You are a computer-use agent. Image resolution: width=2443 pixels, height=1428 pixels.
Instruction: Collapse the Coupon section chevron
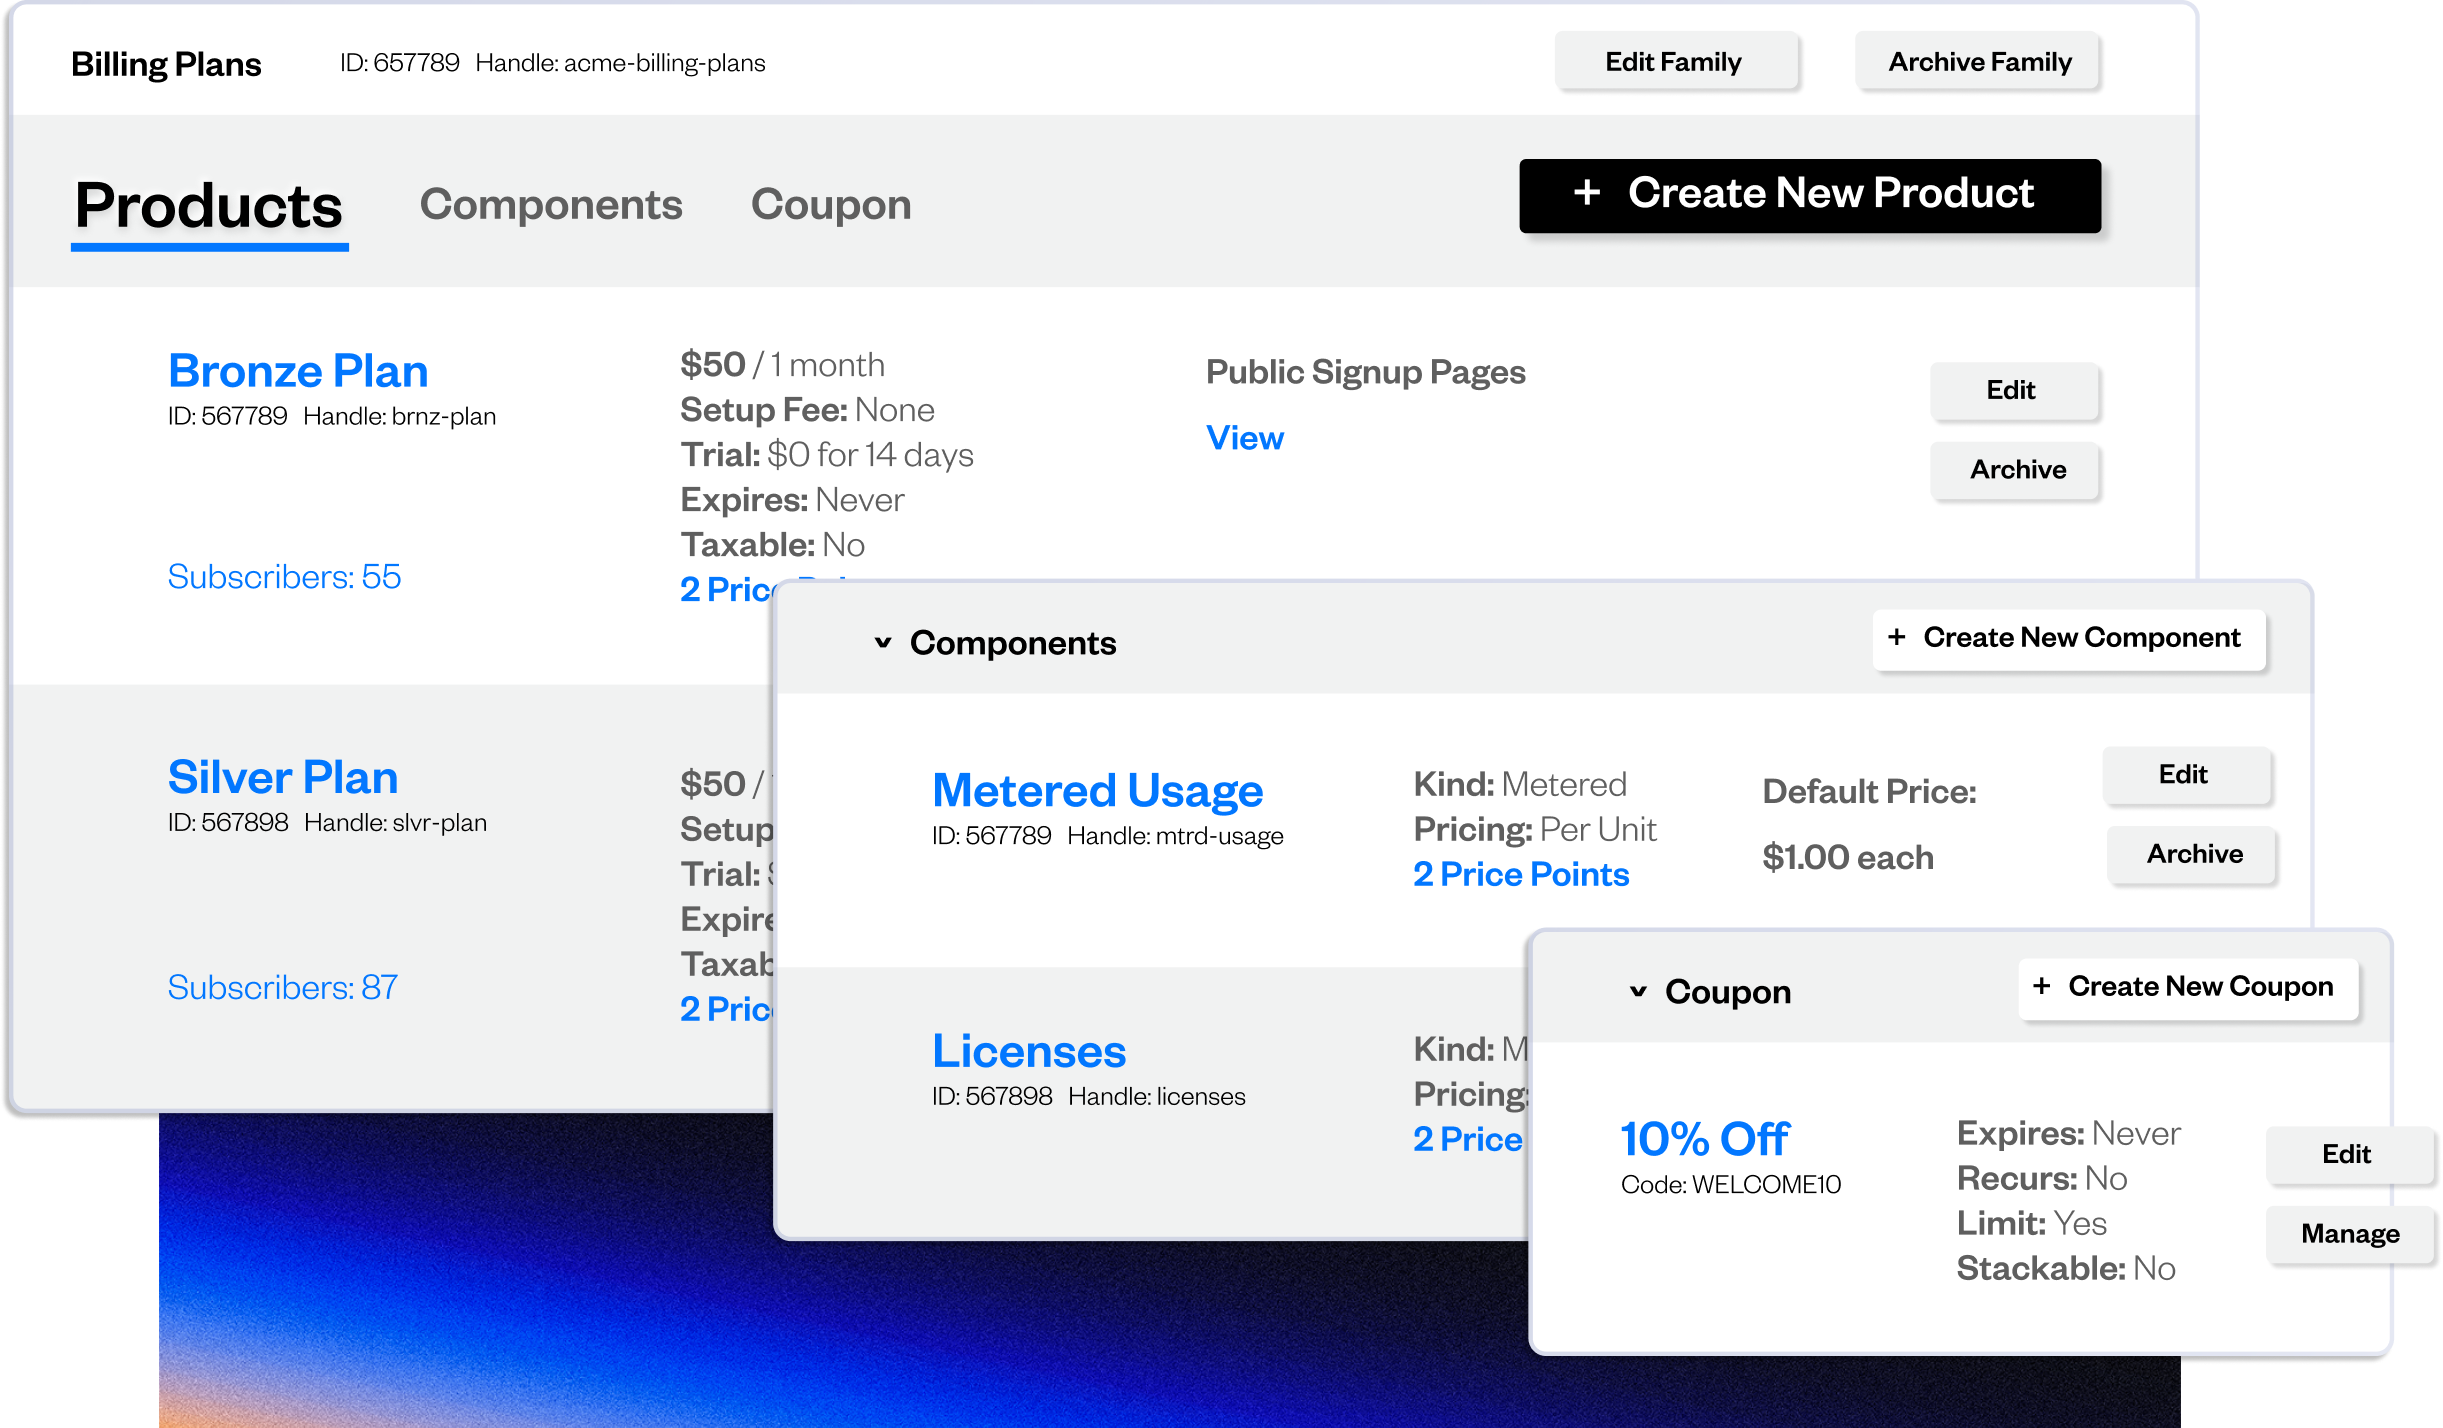[x=1638, y=992]
